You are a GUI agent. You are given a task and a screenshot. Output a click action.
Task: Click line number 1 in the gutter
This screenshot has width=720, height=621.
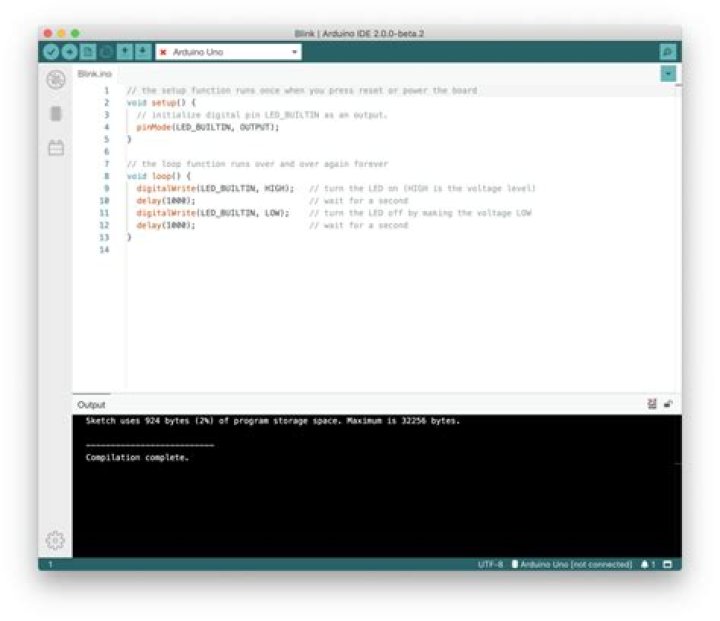coord(107,90)
